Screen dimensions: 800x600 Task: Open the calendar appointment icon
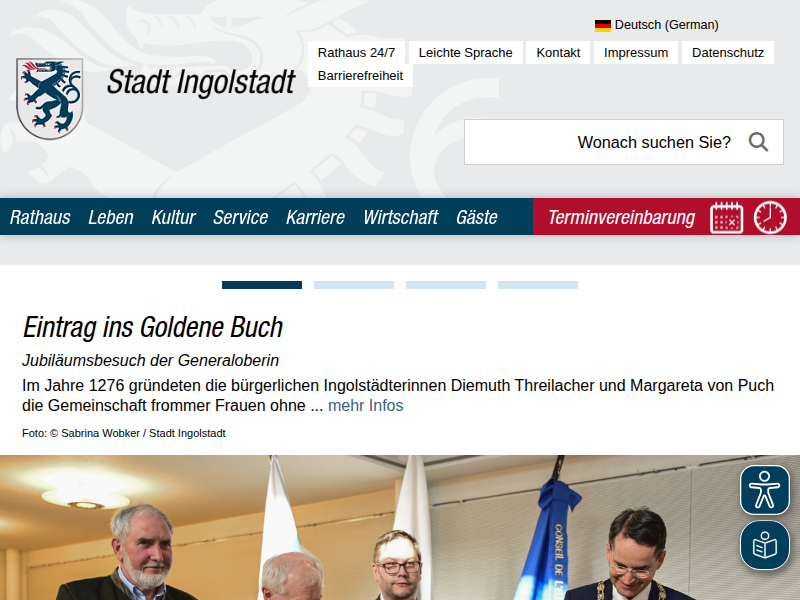click(x=727, y=217)
